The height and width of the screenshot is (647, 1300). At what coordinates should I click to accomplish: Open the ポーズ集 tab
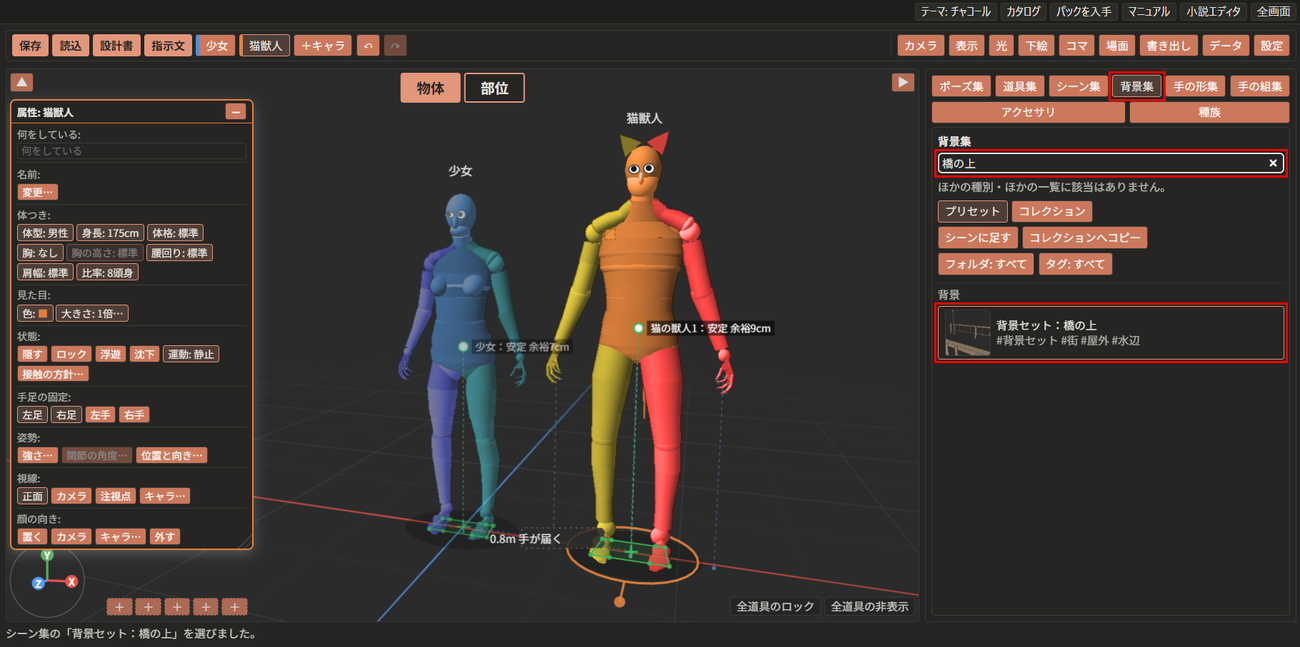(961, 86)
